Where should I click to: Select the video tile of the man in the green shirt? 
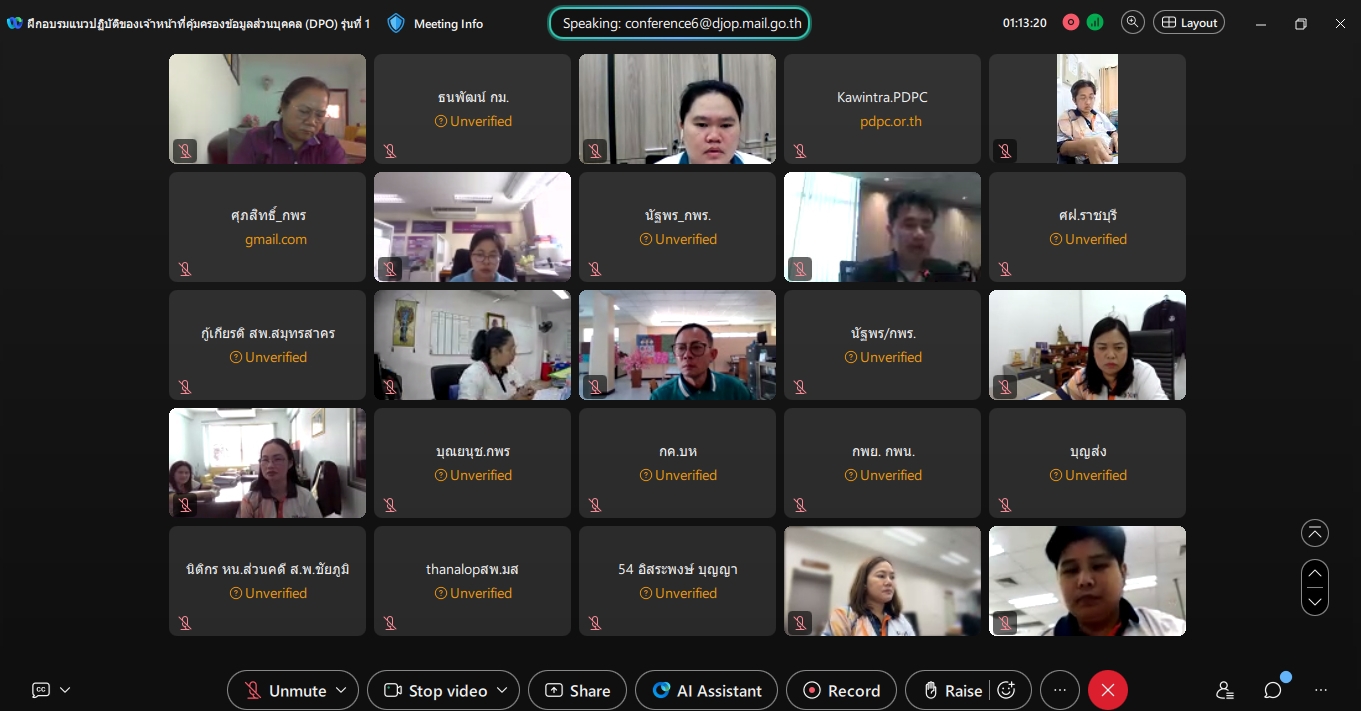pyautogui.click(x=678, y=345)
